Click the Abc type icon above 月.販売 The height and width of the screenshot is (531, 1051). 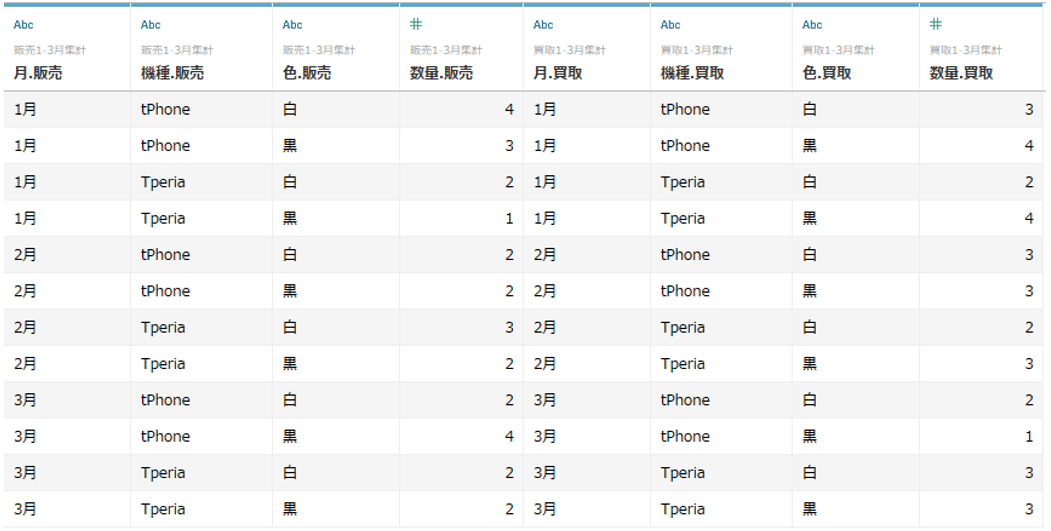[x=23, y=25]
